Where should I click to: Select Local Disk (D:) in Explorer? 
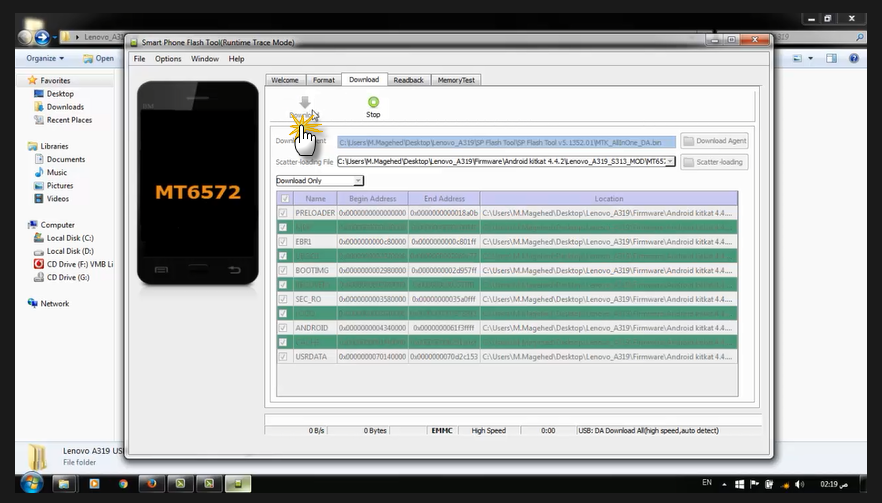pos(70,251)
